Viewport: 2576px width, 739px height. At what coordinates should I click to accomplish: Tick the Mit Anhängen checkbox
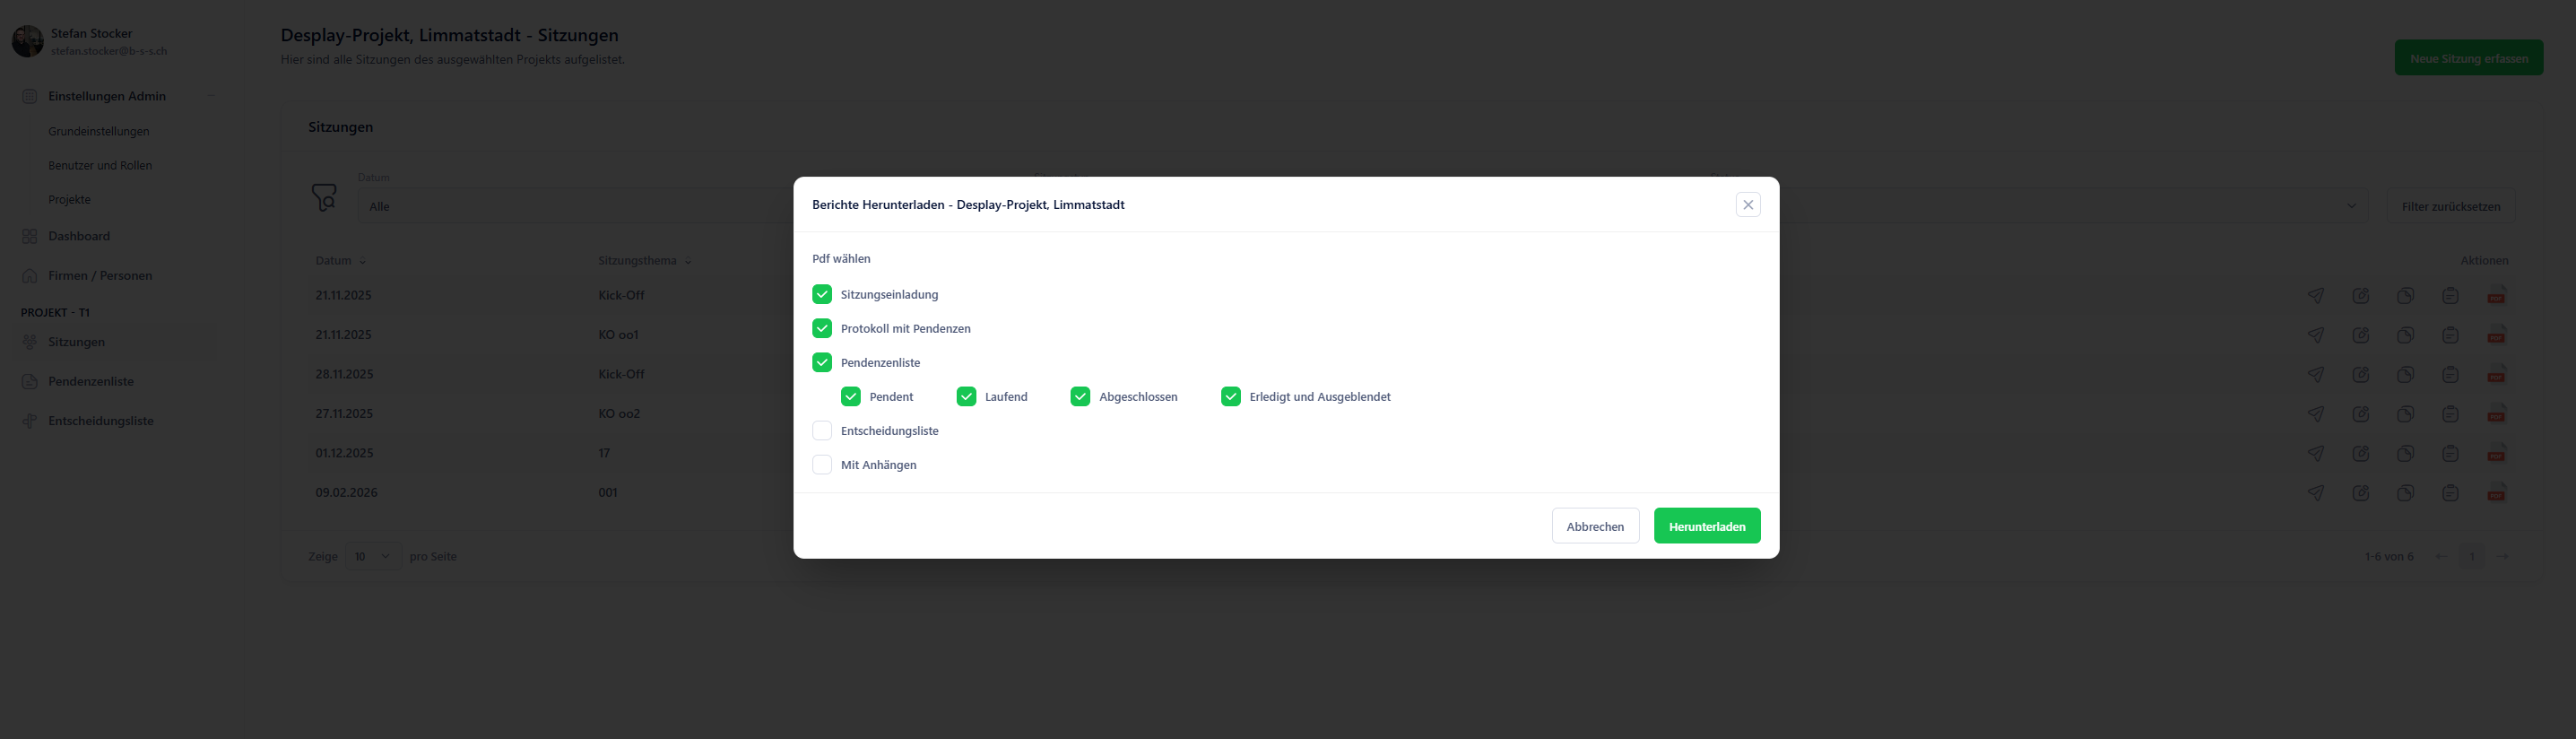click(x=822, y=465)
